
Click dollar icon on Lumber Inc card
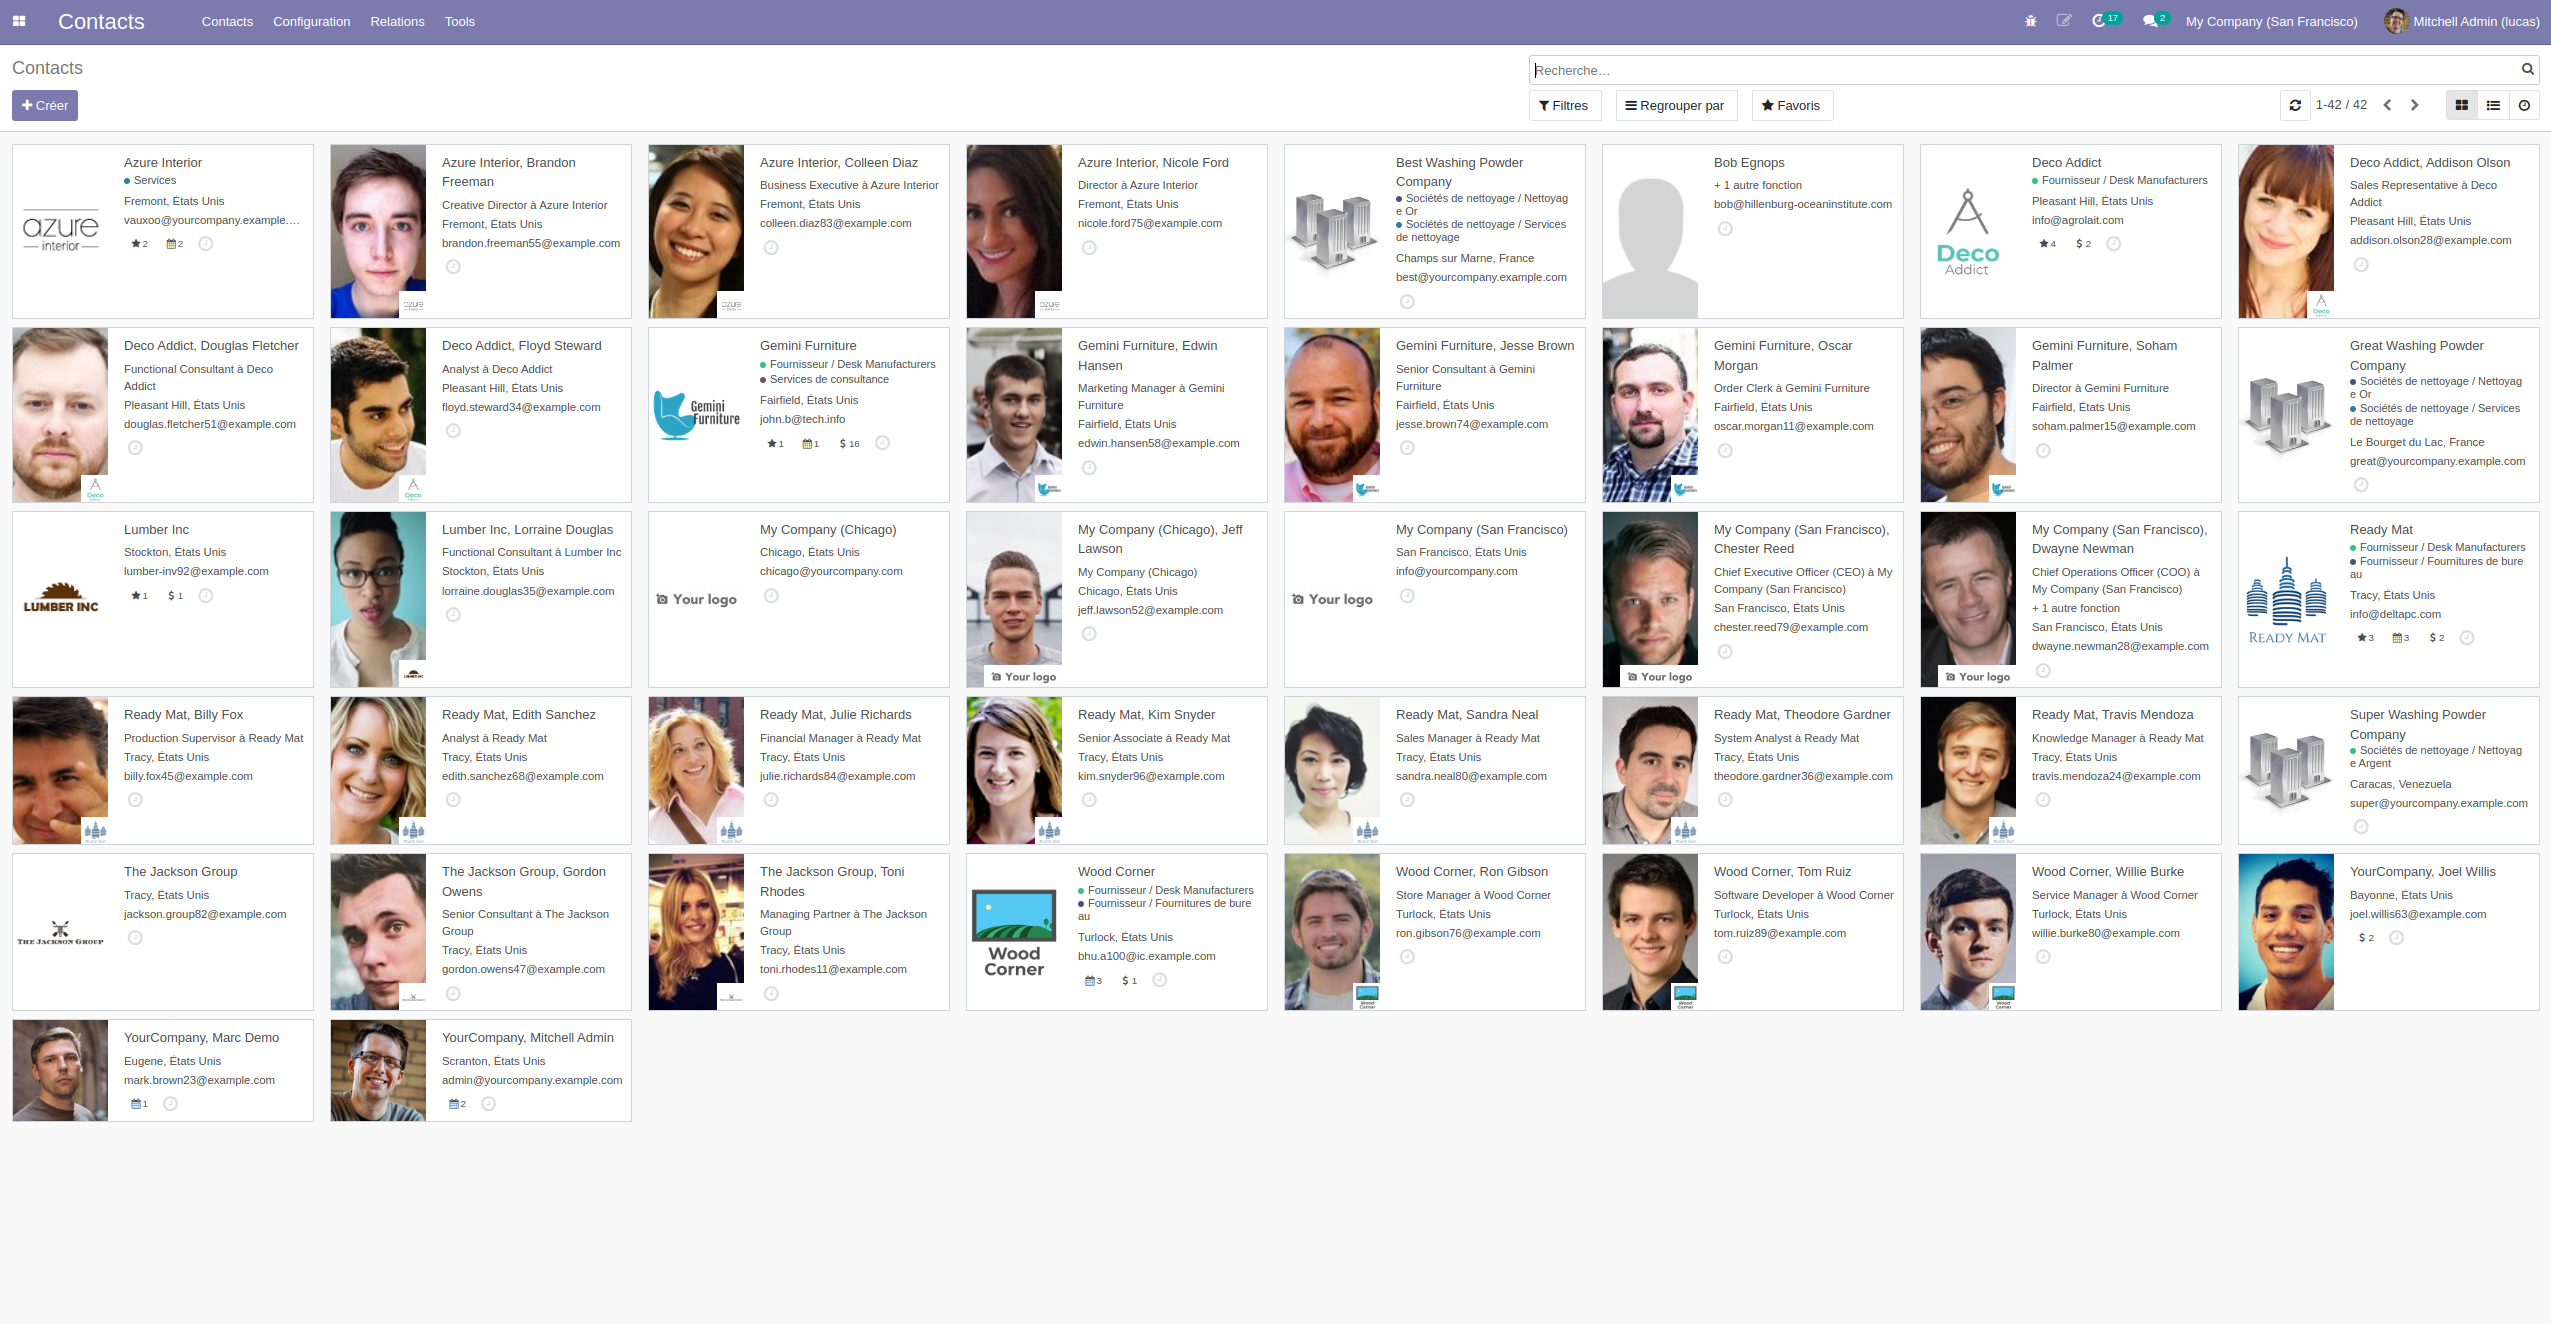coord(175,596)
